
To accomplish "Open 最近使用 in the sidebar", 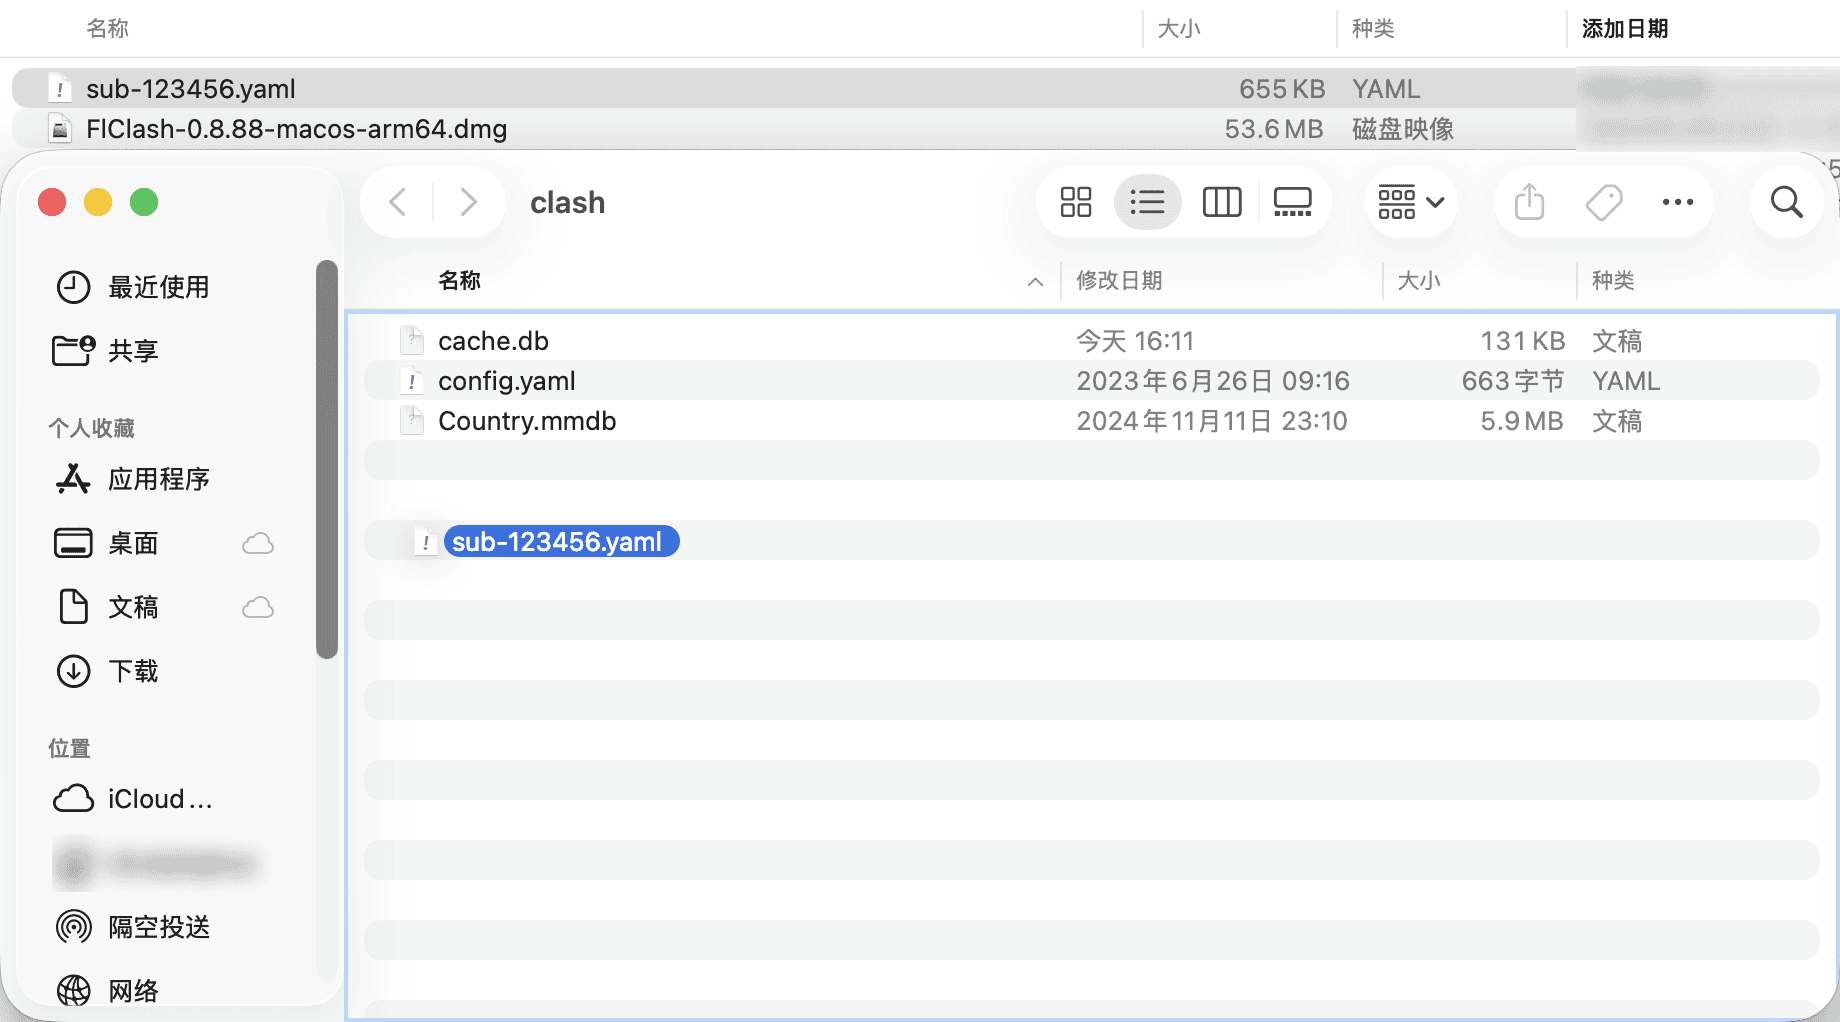I will point(158,287).
